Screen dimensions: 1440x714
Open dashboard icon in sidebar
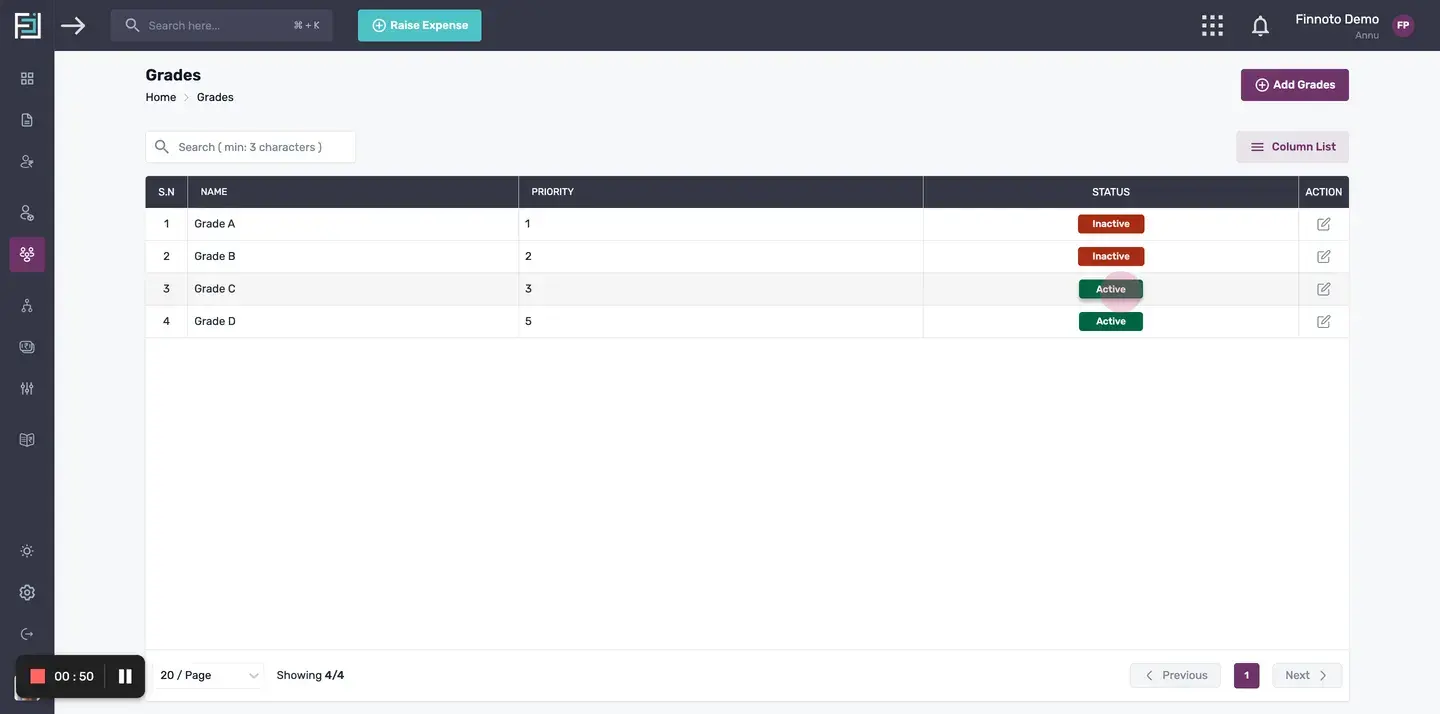point(27,78)
